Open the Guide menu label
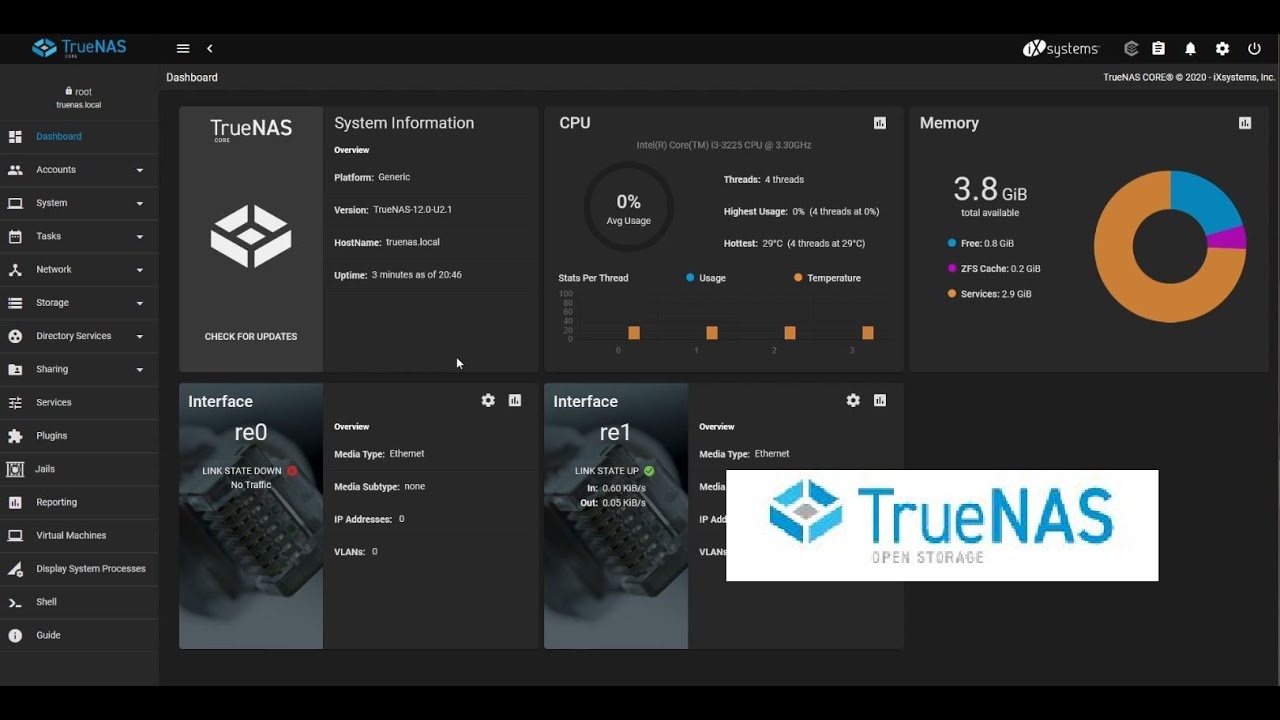This screenshot has width=1280, height=720. [48, 635]
